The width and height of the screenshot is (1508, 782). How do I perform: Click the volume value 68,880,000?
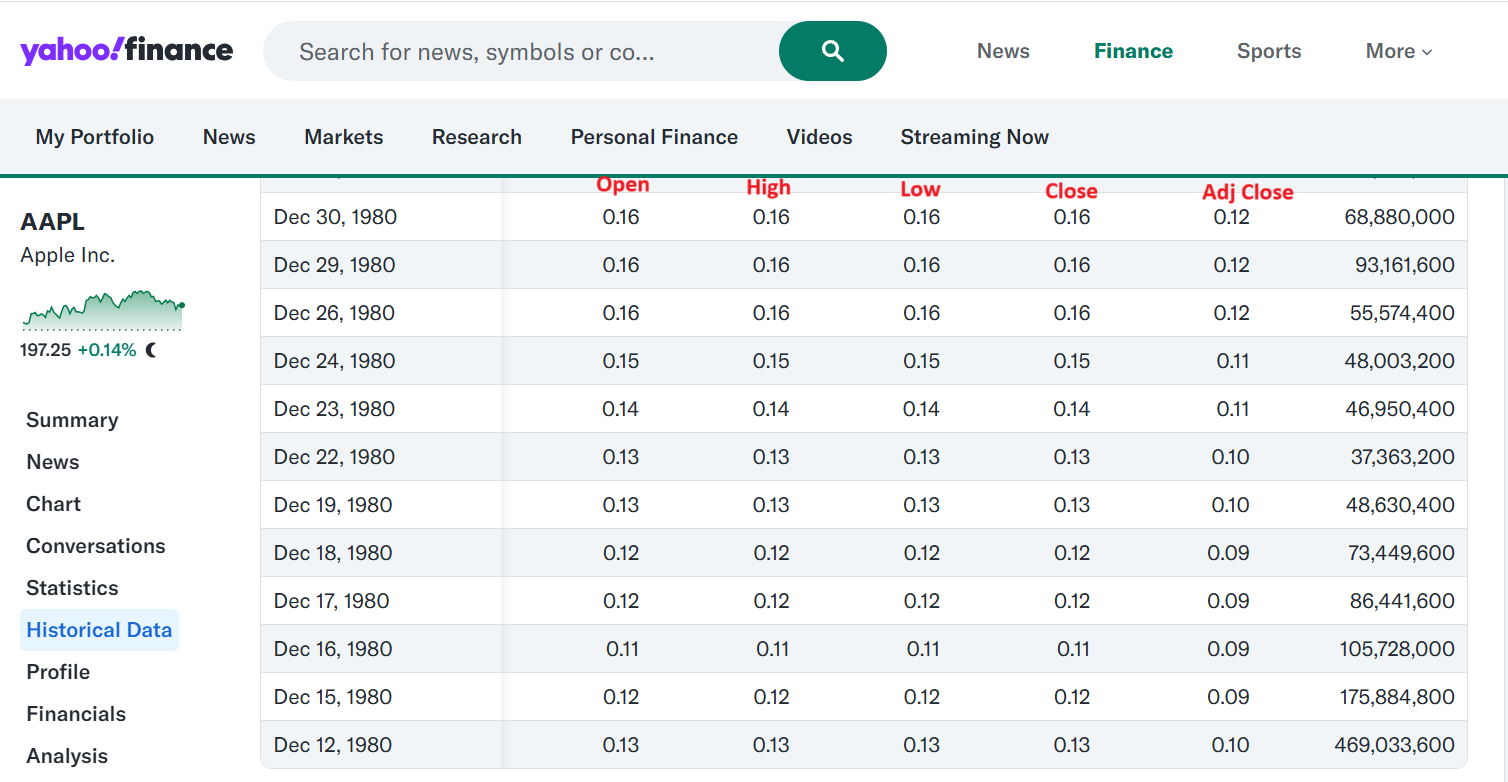click(1399, 217)
